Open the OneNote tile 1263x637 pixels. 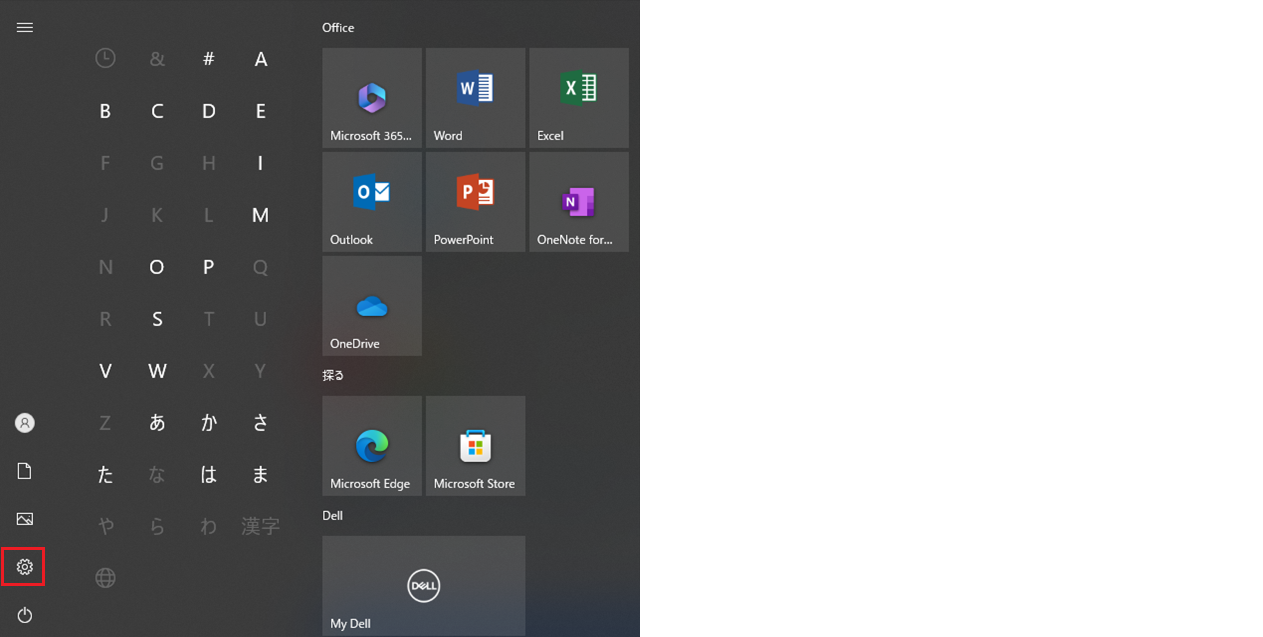[579, 202]
